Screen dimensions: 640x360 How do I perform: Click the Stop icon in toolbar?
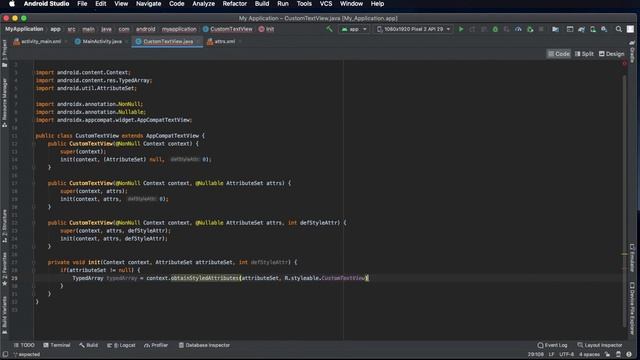(541, 29)
